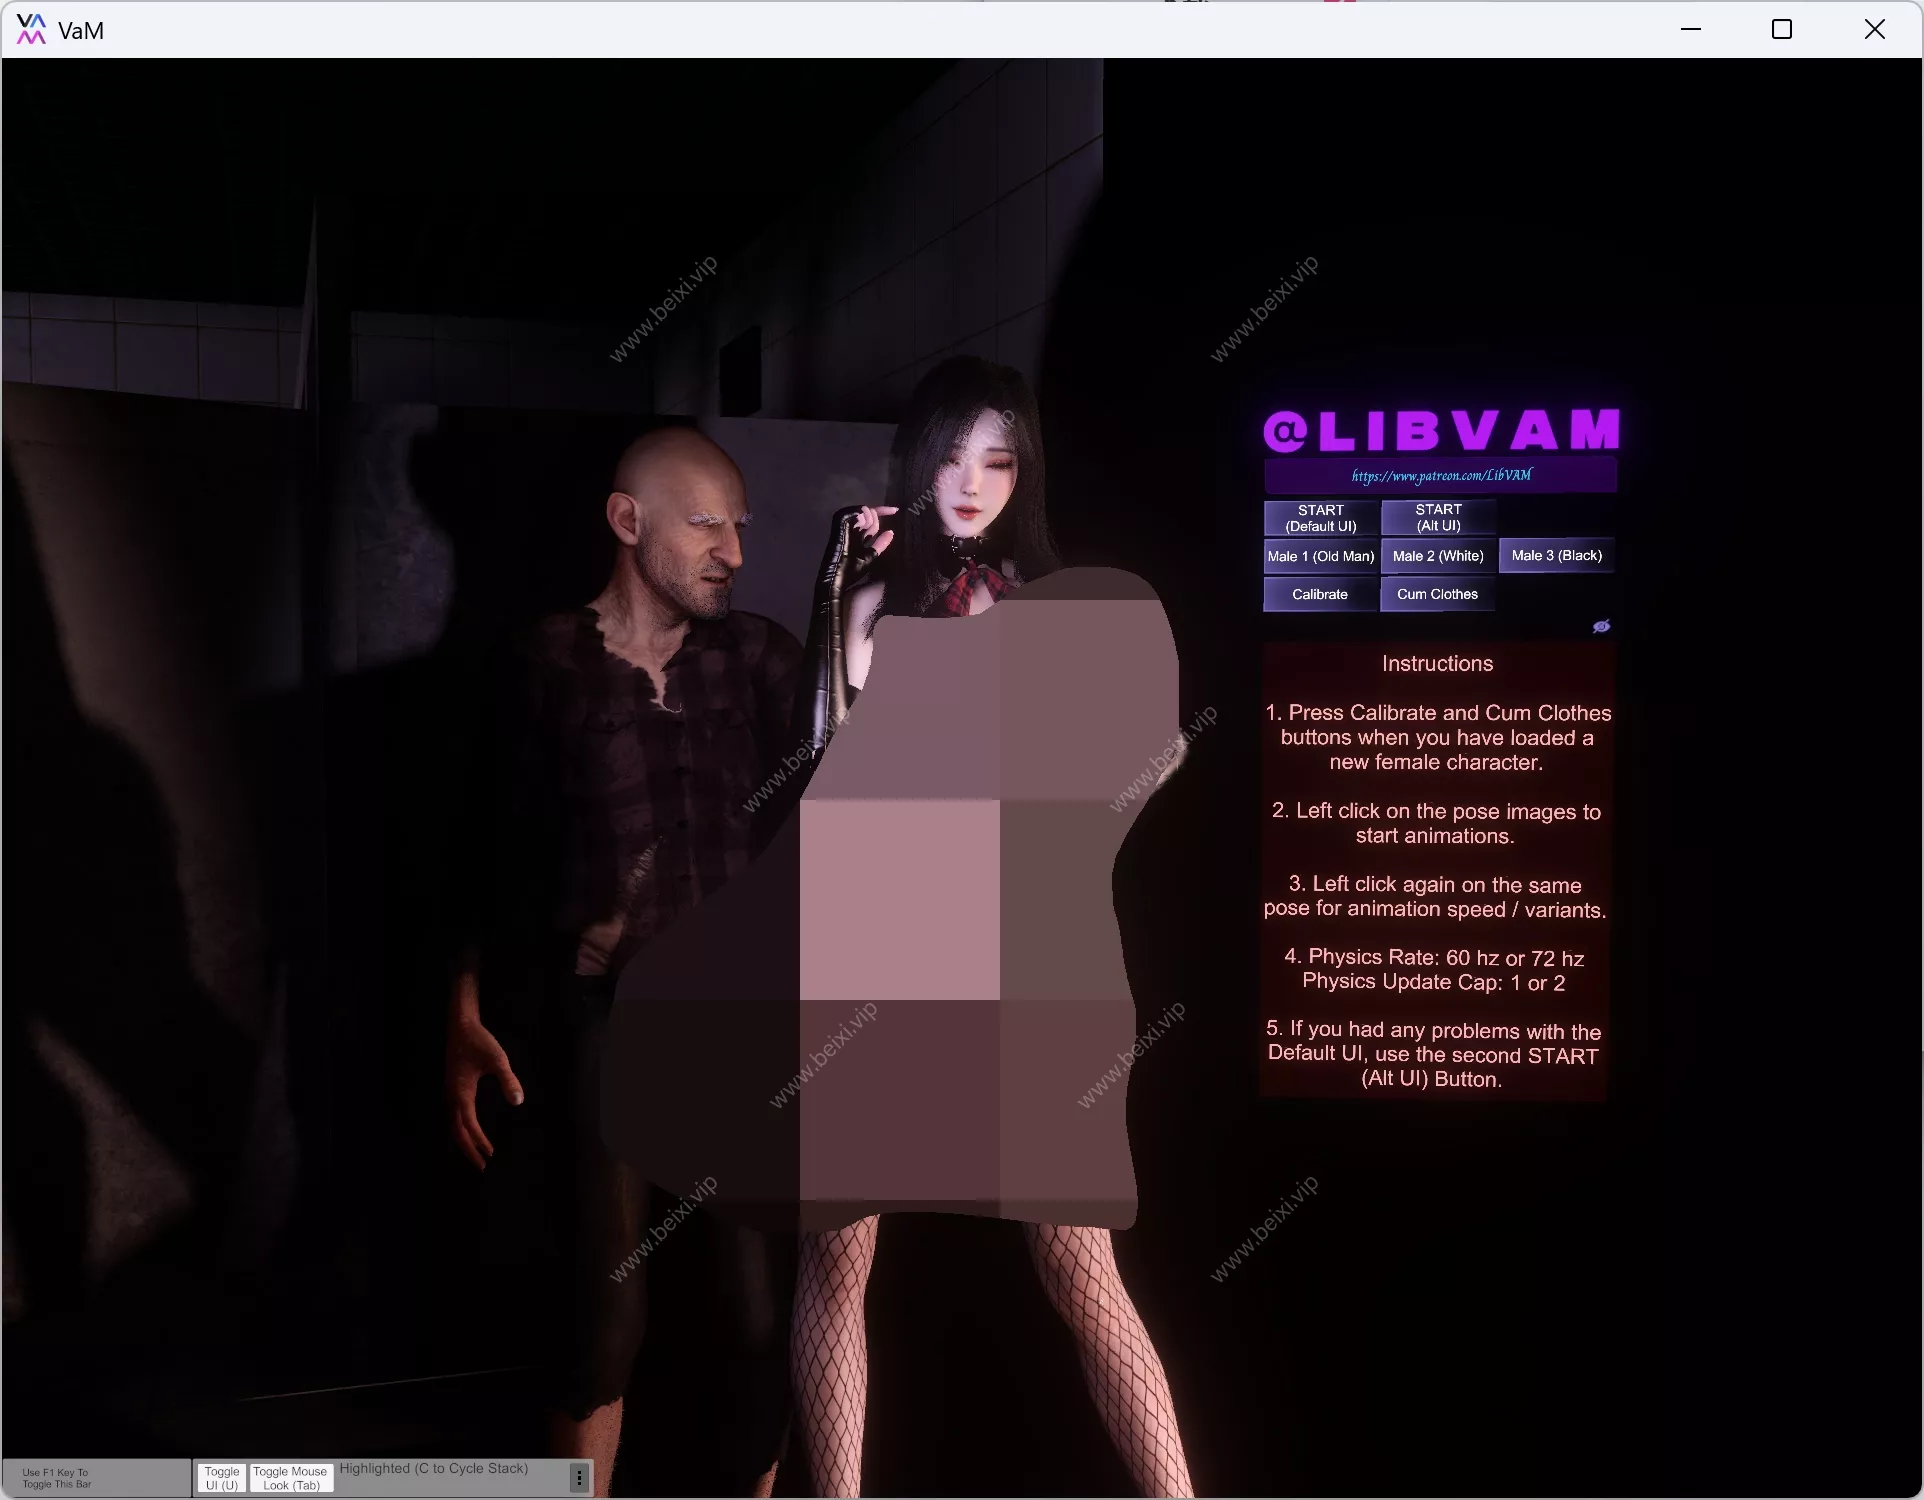Select Male 3 (Black) option

tap(1557, 555)
